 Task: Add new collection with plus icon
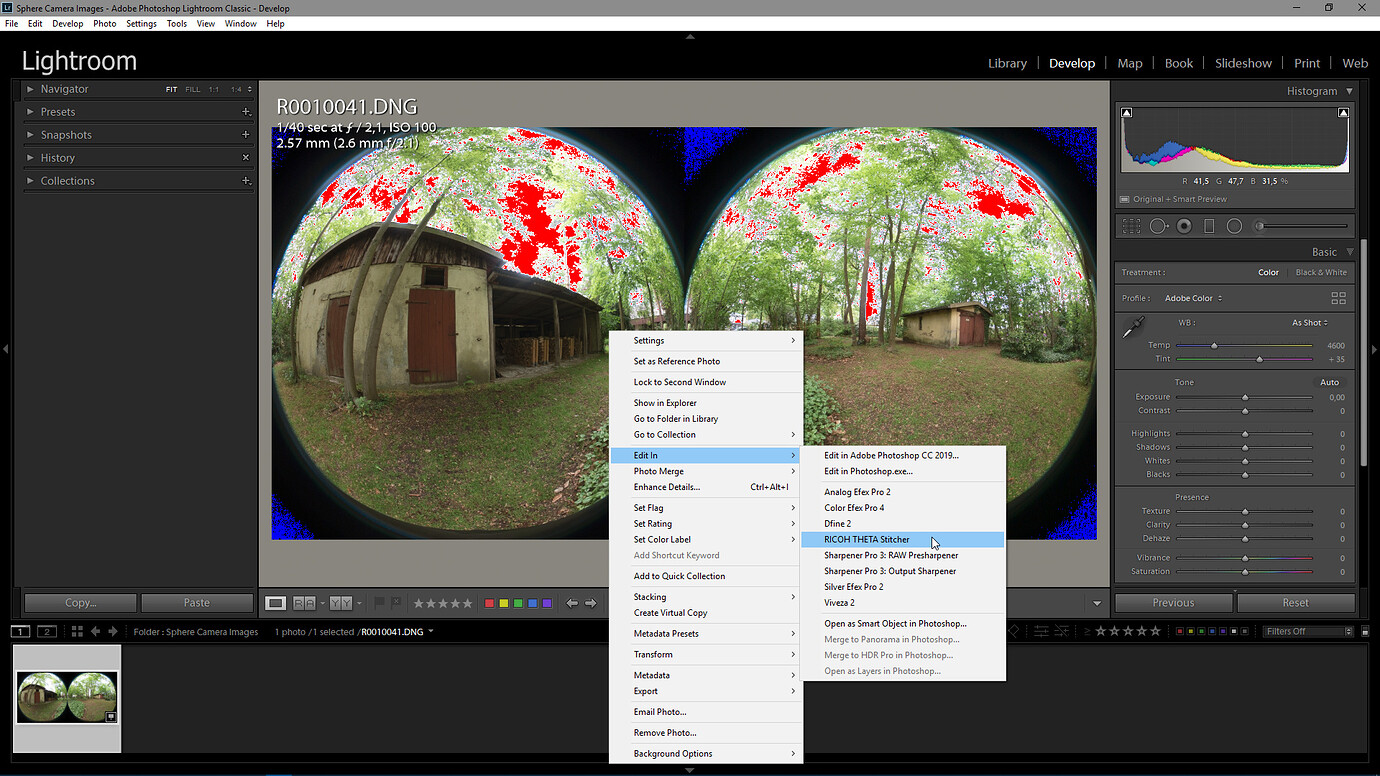246,180
